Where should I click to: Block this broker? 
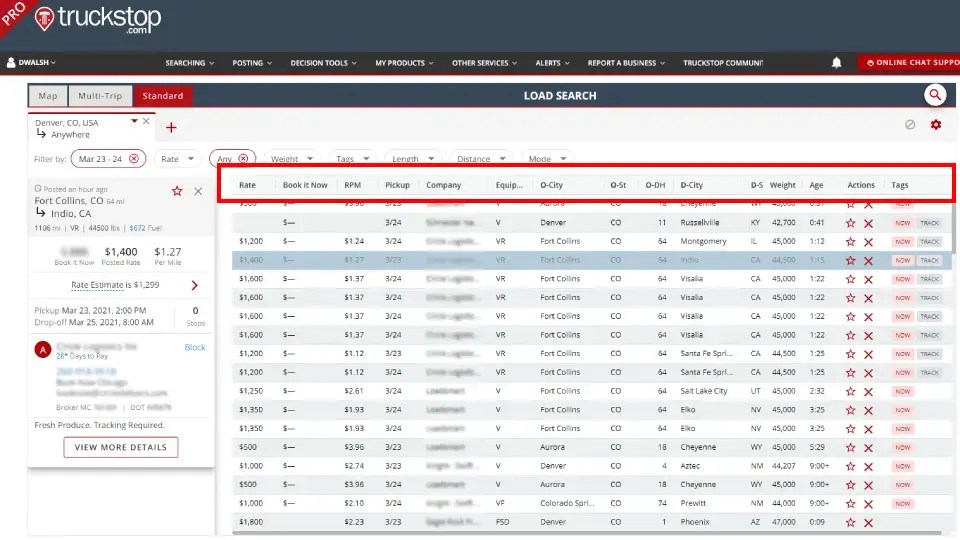point(195,347)
